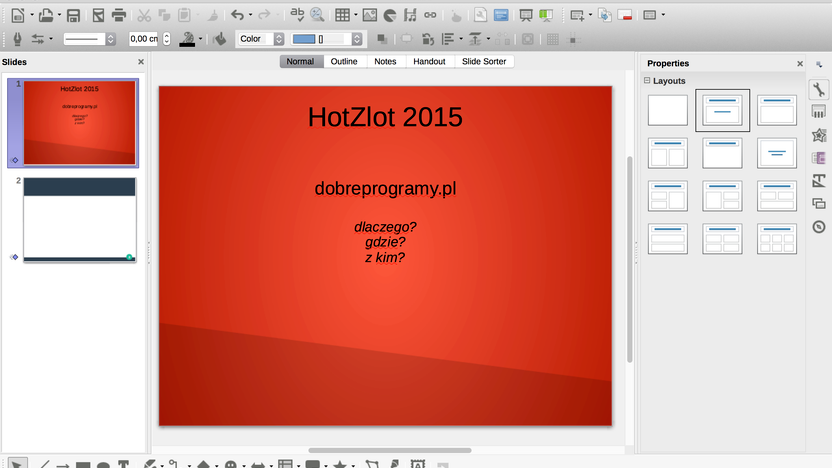The height and width of the screenshot is (468, 832).
Task: Undo the last action
Action: pos(237,15)
